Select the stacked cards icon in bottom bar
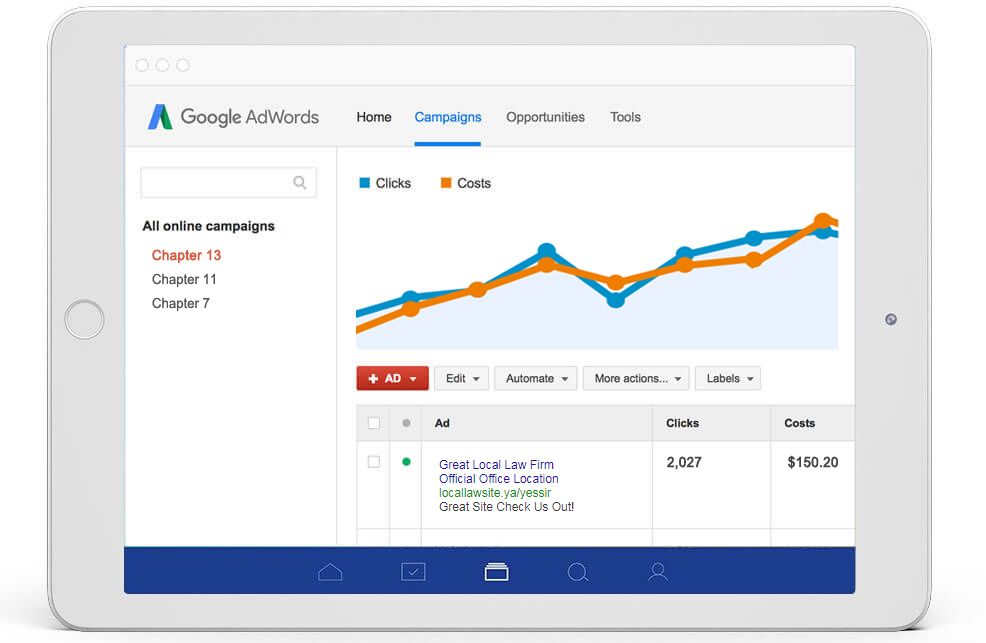This screenshot has width=986, height=643. 496,572
